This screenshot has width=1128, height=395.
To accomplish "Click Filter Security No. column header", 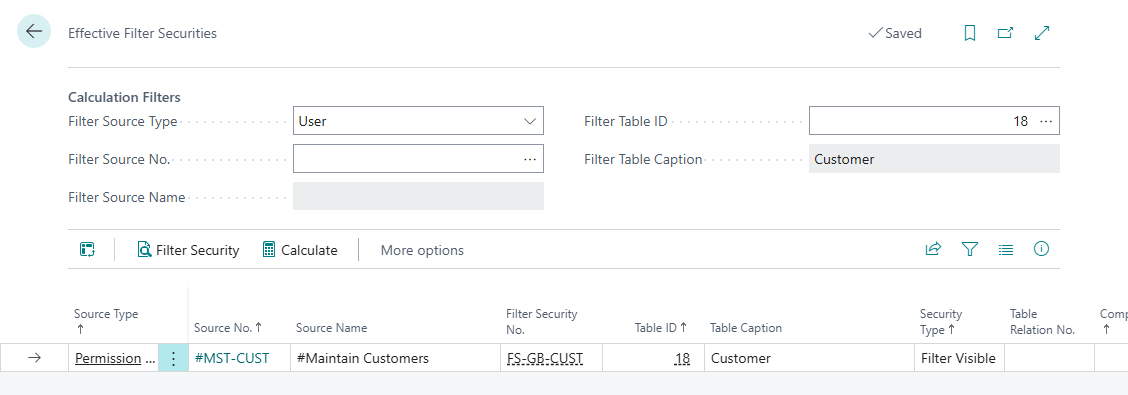I will 542,322.
